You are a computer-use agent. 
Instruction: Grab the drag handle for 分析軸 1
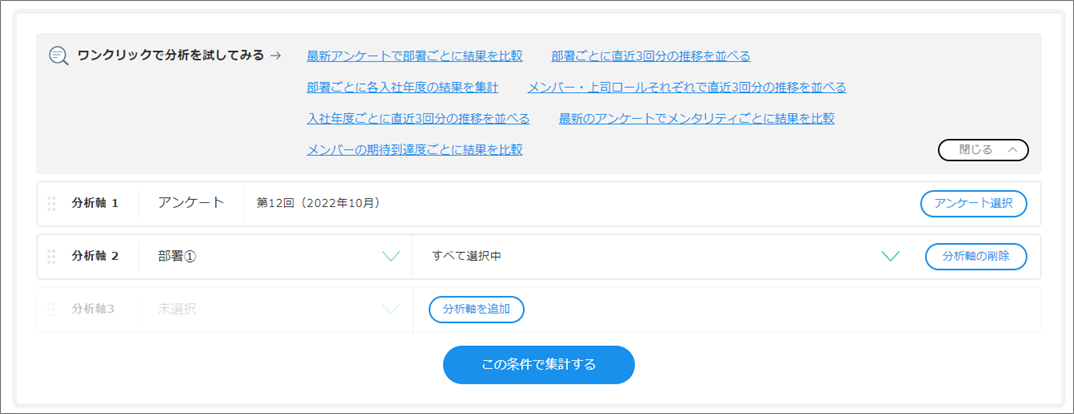pos(51,204)
